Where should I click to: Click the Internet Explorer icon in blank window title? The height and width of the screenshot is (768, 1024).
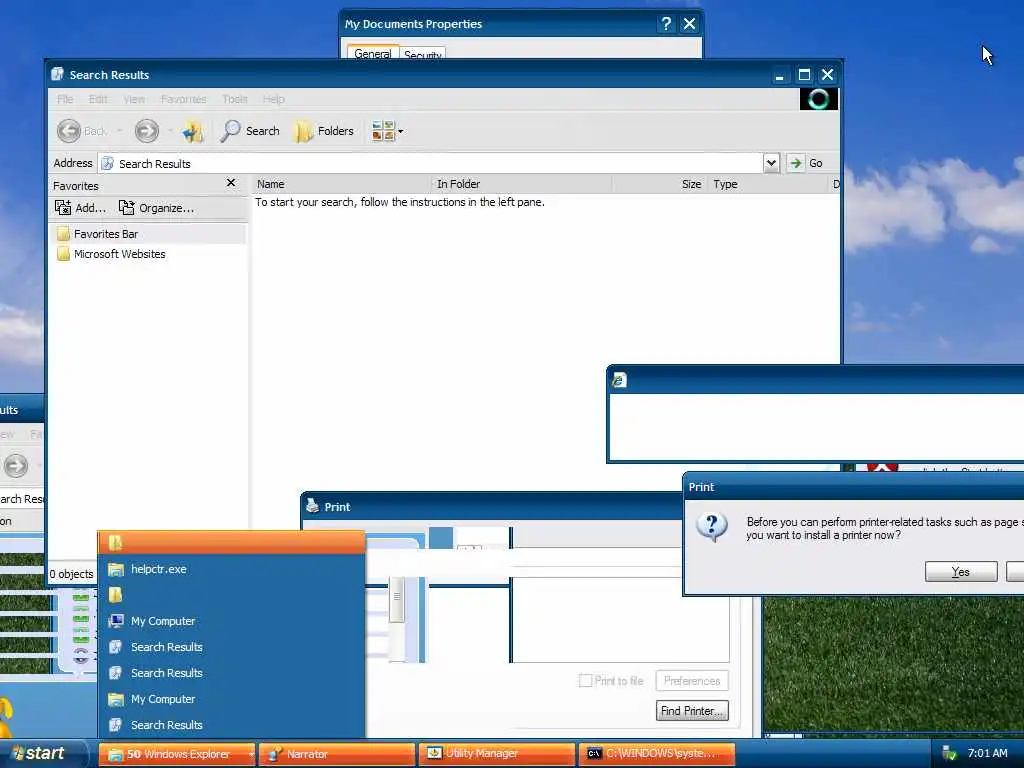(619, 380)
